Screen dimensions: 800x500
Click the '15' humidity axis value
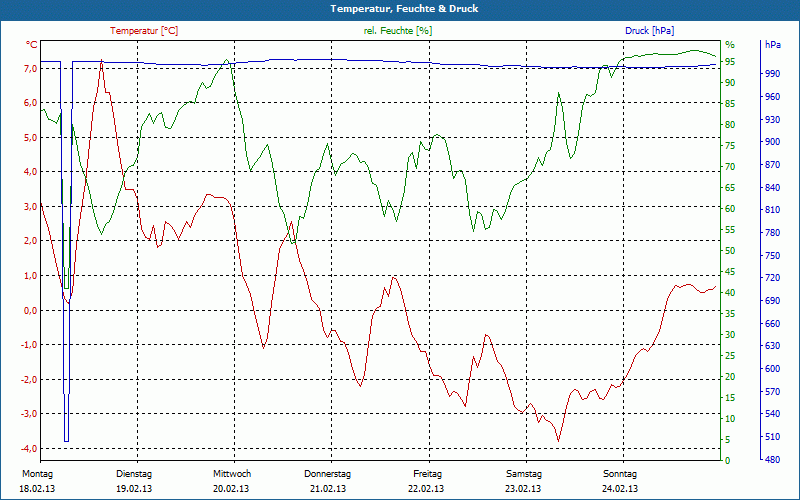click(730, 397)
